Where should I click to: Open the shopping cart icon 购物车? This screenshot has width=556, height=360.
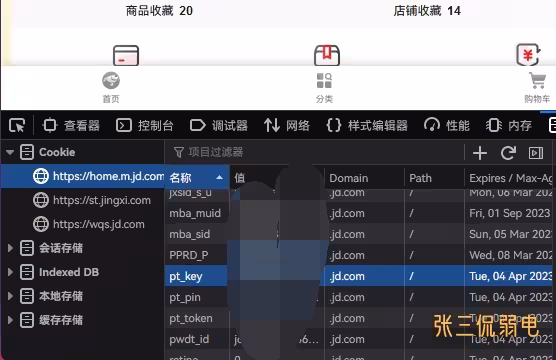(x=538, y=87)
